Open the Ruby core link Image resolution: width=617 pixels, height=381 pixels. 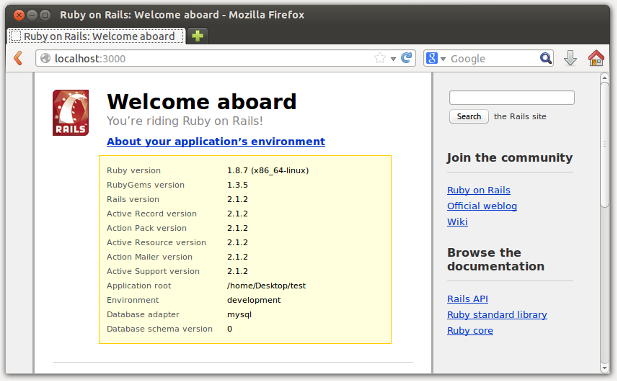(470, 331)
